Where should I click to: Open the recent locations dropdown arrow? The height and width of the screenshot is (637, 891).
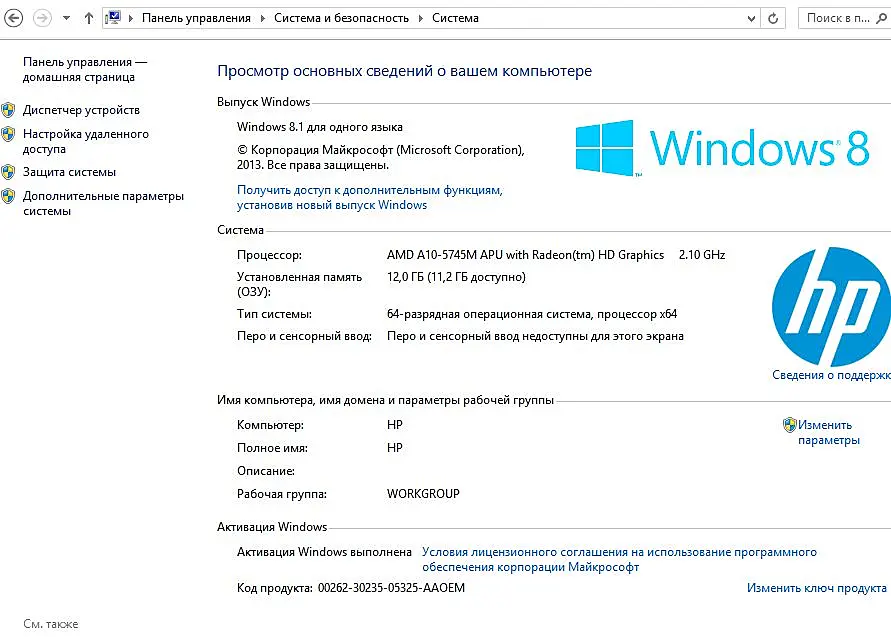tap(66, 18)
